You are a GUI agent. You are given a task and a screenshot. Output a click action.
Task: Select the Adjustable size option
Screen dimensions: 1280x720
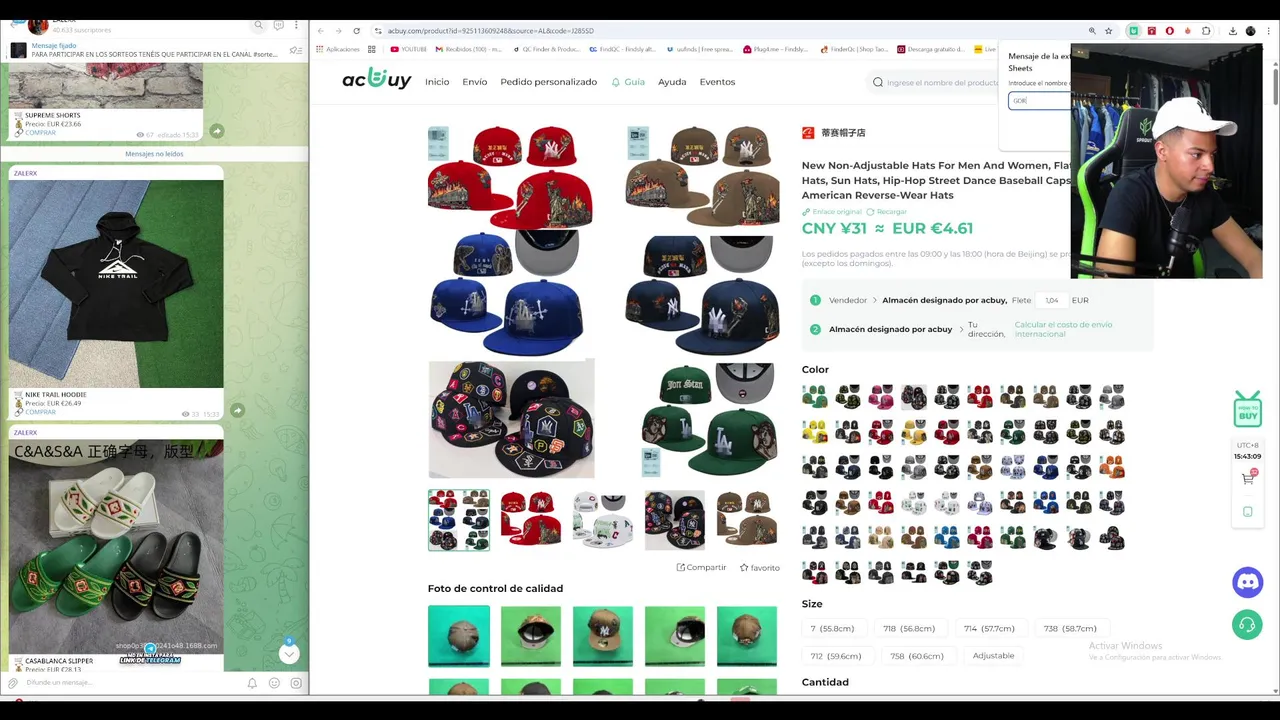tap(993, 656)
